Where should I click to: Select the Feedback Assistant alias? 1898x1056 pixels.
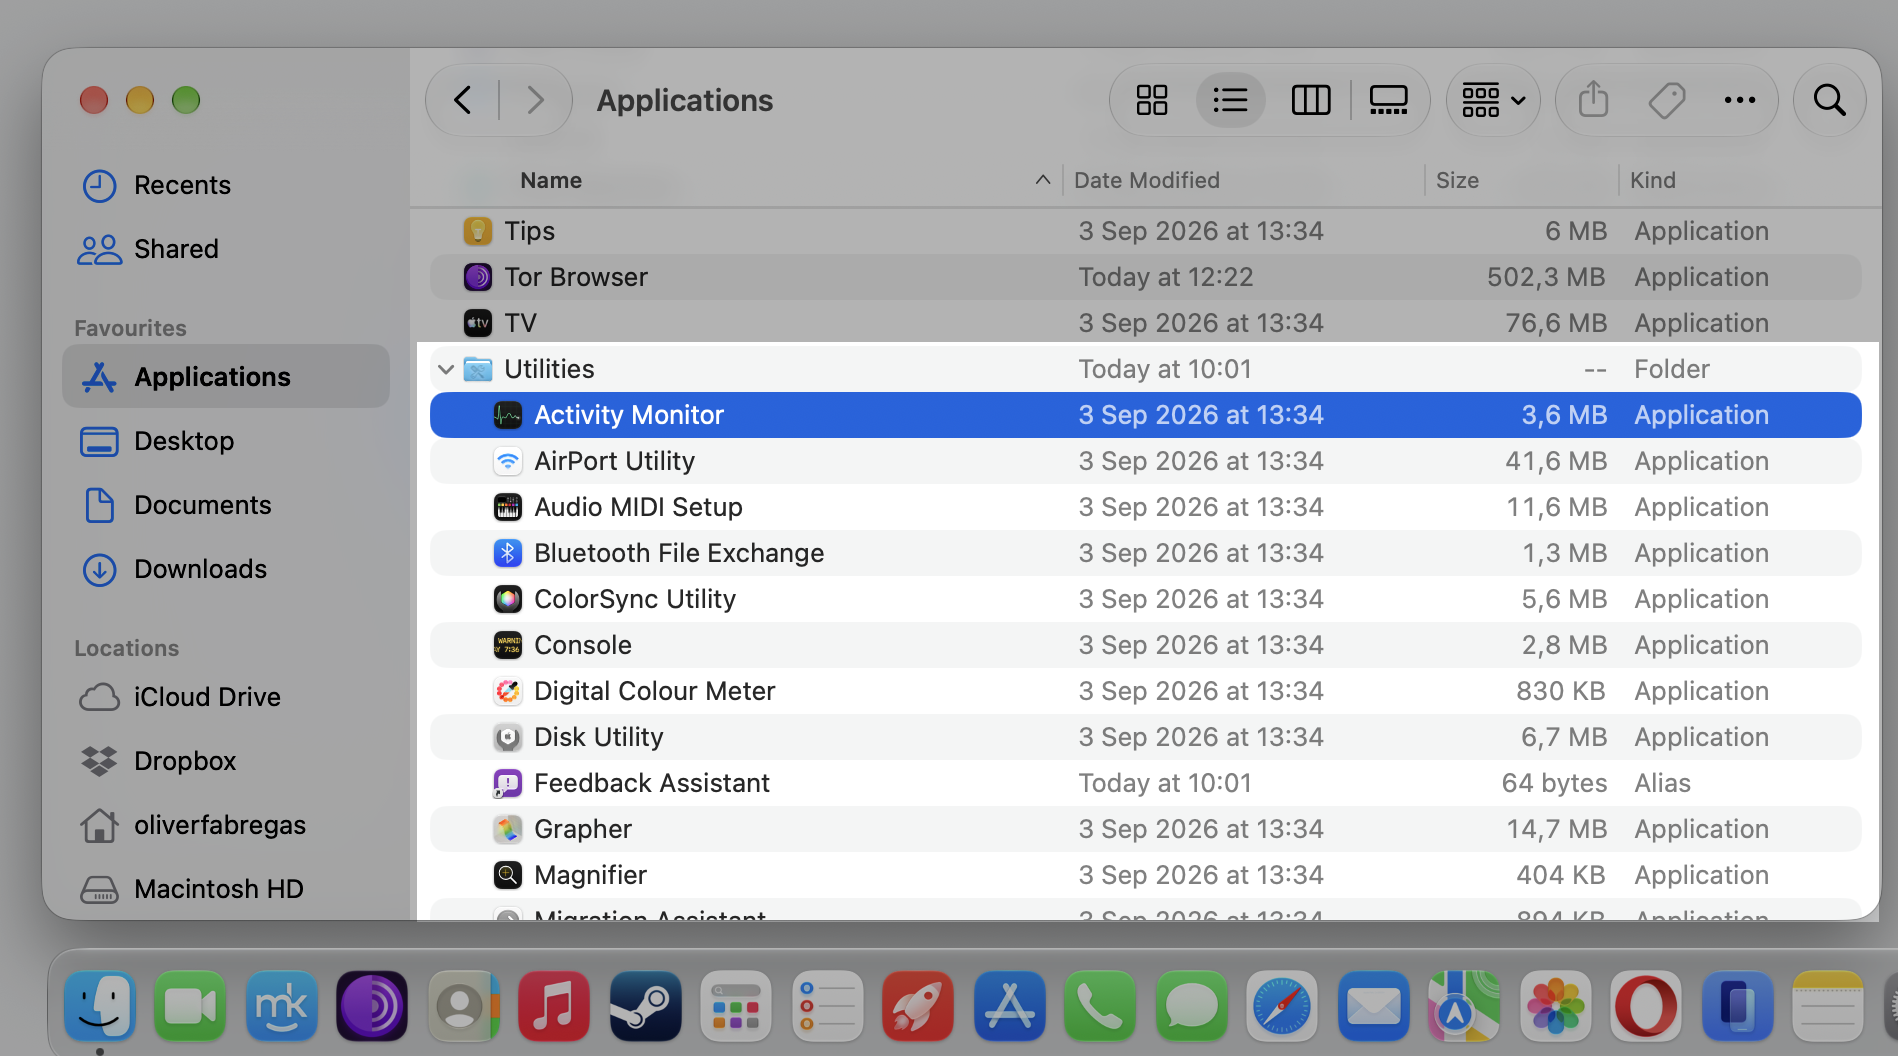pyautogui.click(x=1146, y=783)
